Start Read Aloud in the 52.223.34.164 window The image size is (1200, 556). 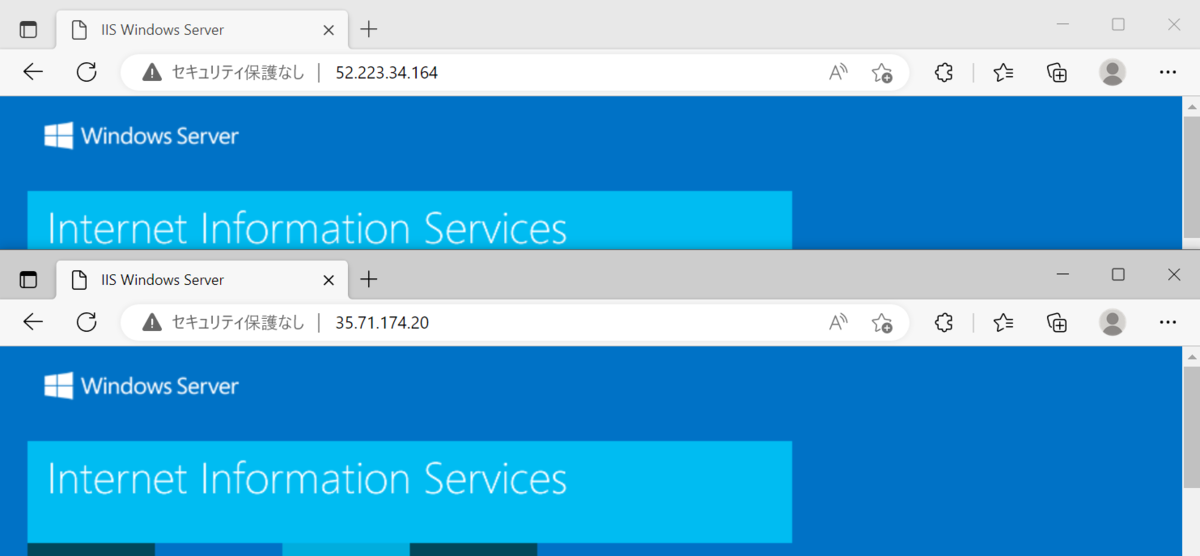coord(838,72)
